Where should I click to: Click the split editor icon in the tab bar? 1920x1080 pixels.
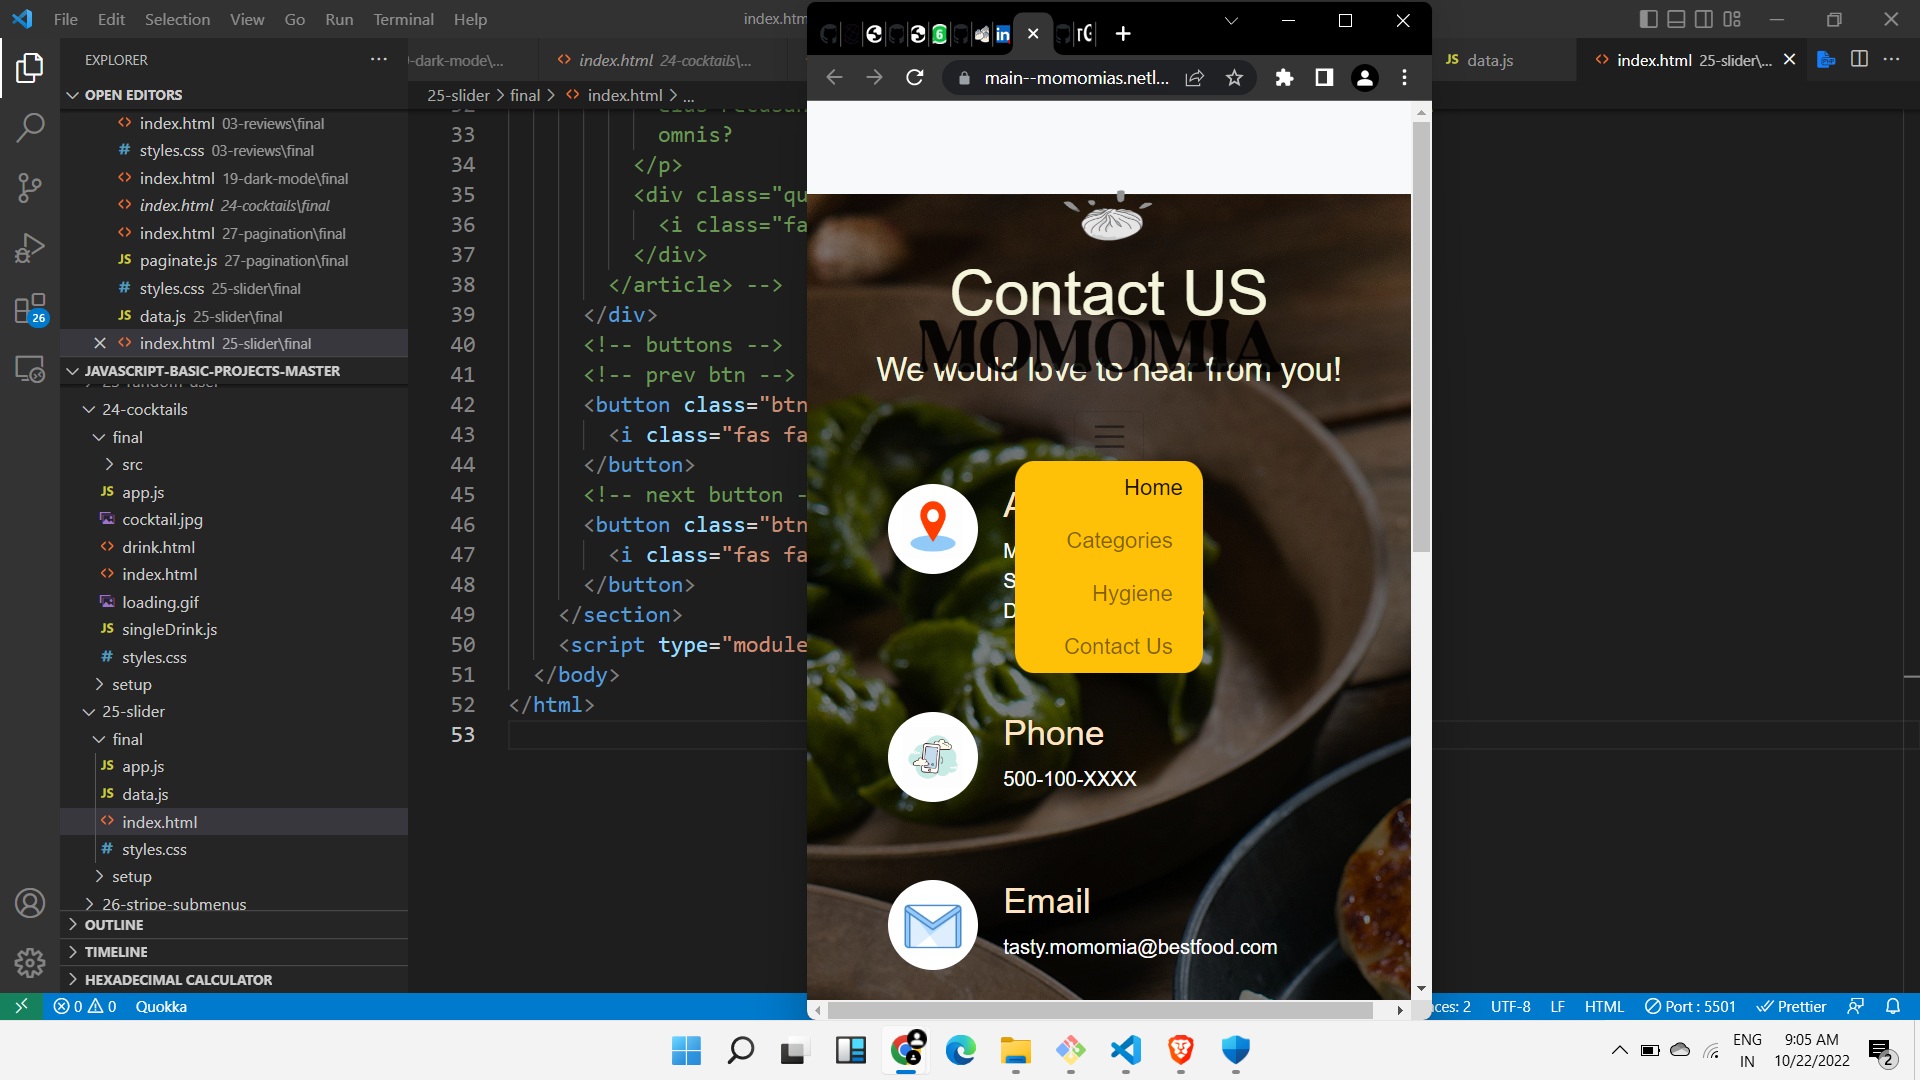pos(1859,59)
